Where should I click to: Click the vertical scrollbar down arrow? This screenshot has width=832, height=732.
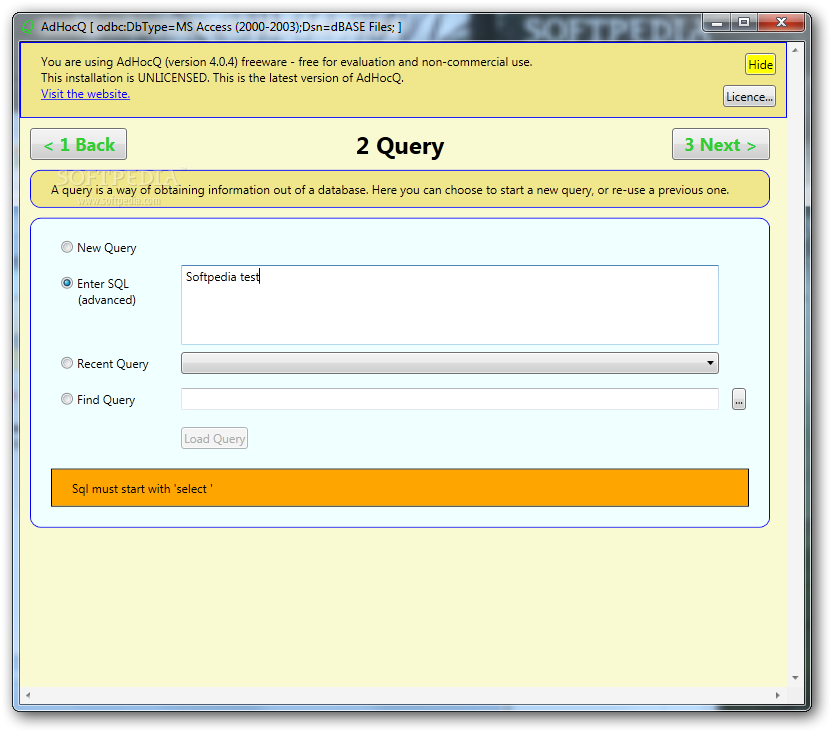point(795,678)
